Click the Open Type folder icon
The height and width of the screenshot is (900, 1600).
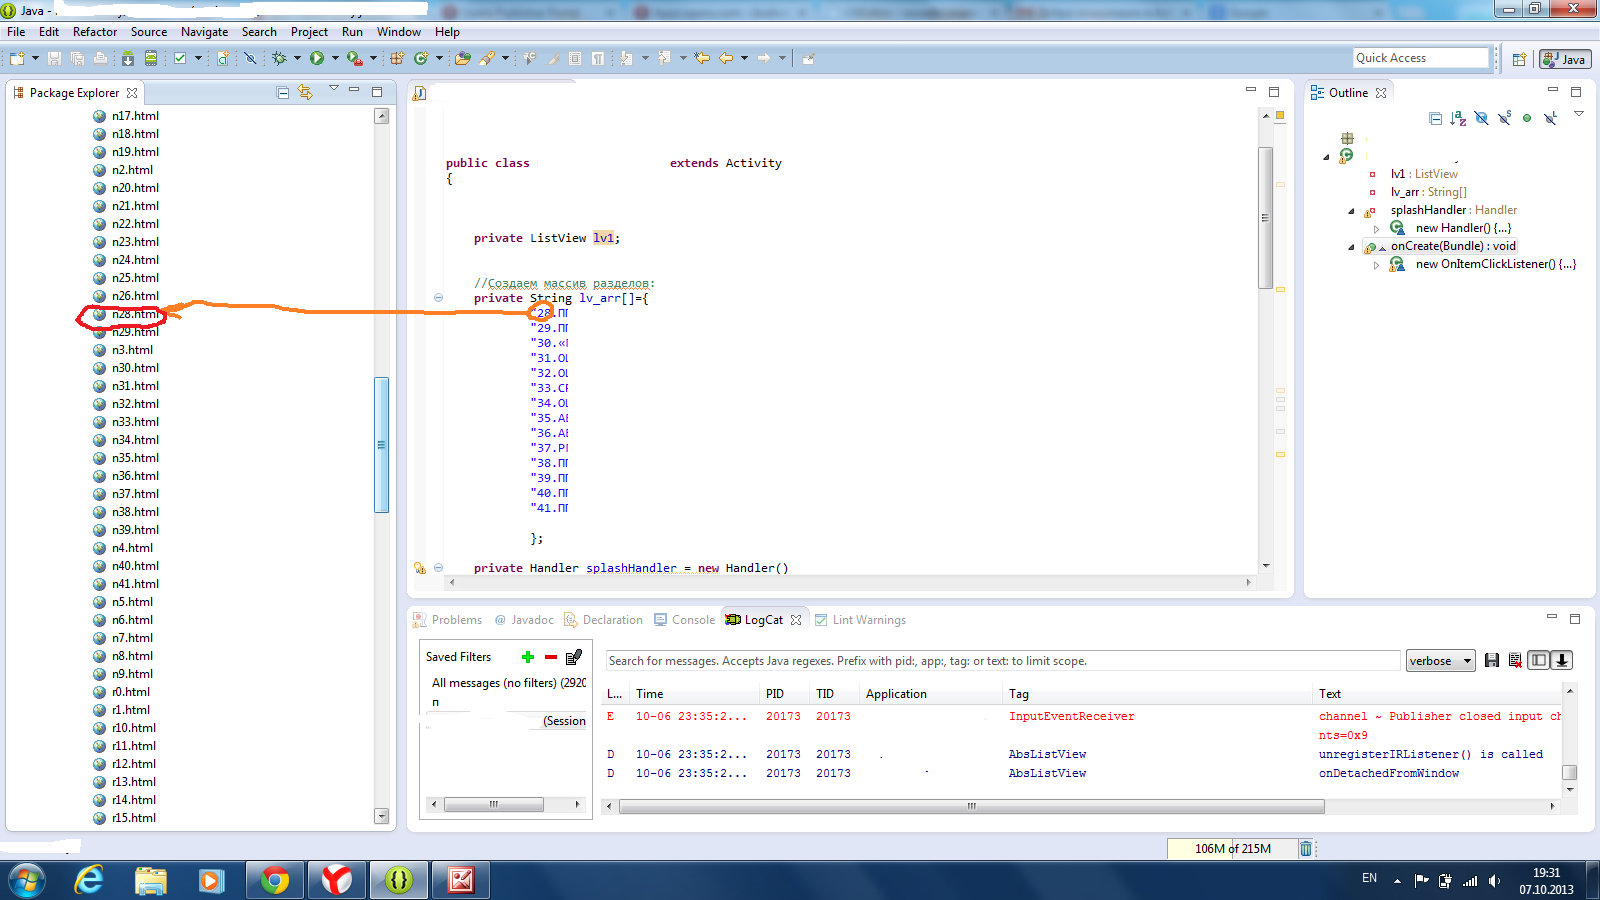(x=463, y=58)
